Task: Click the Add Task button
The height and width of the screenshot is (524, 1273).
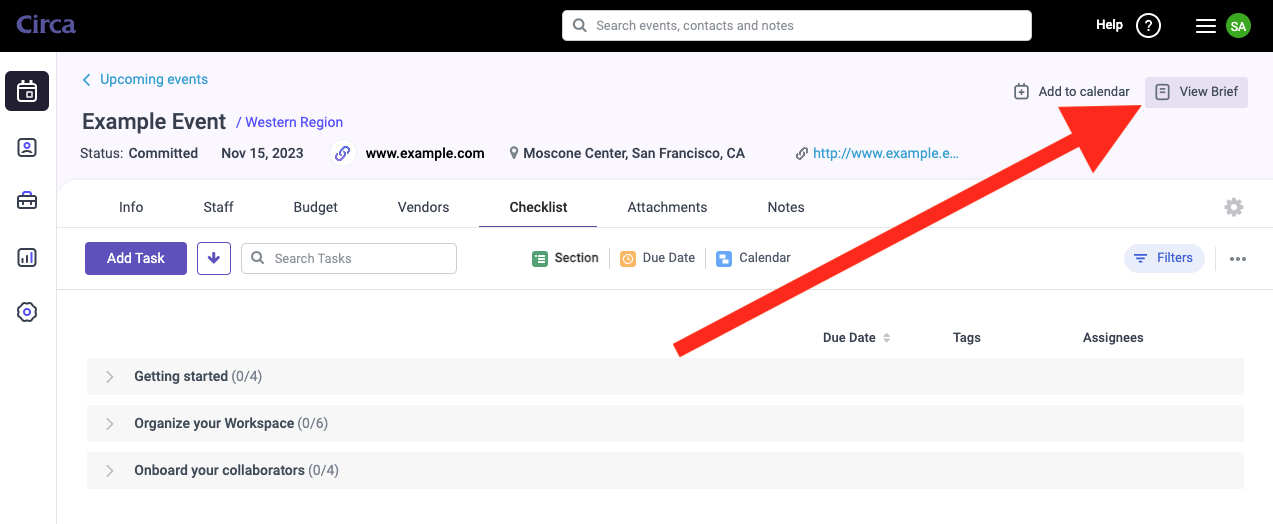Action: coord(136,258)
